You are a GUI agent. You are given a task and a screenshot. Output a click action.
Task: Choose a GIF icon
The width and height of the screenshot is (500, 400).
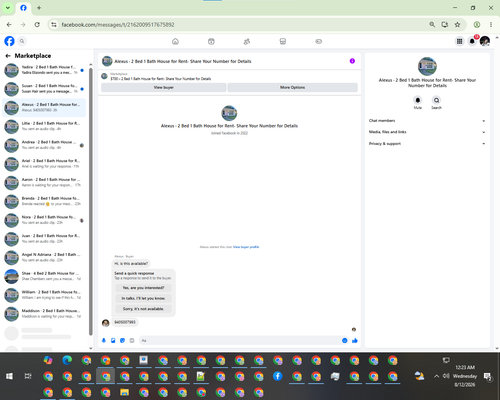coord(132,340)
